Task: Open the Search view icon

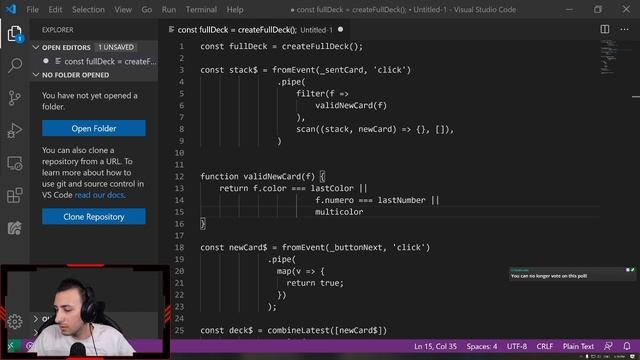Action: pyautogui.click(x=15, y=65)
